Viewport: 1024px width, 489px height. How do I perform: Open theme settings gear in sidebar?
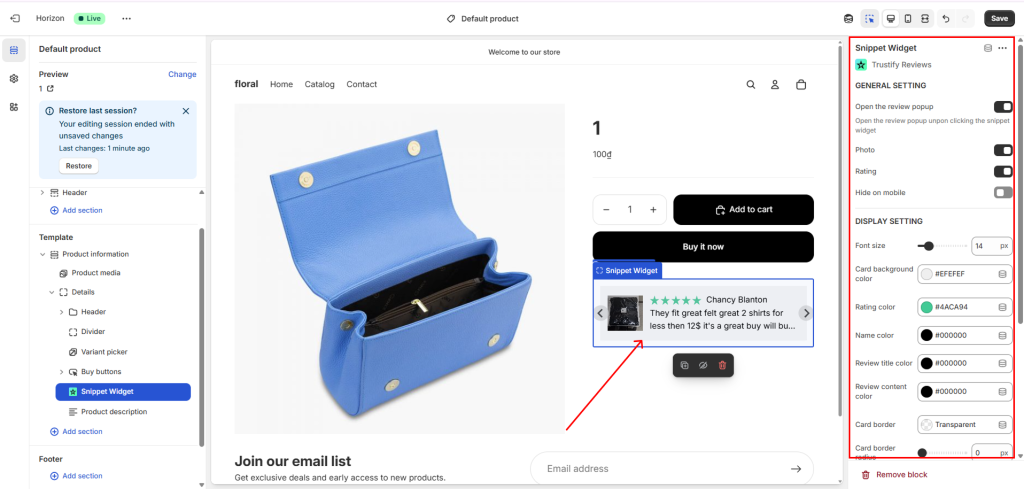14,78
